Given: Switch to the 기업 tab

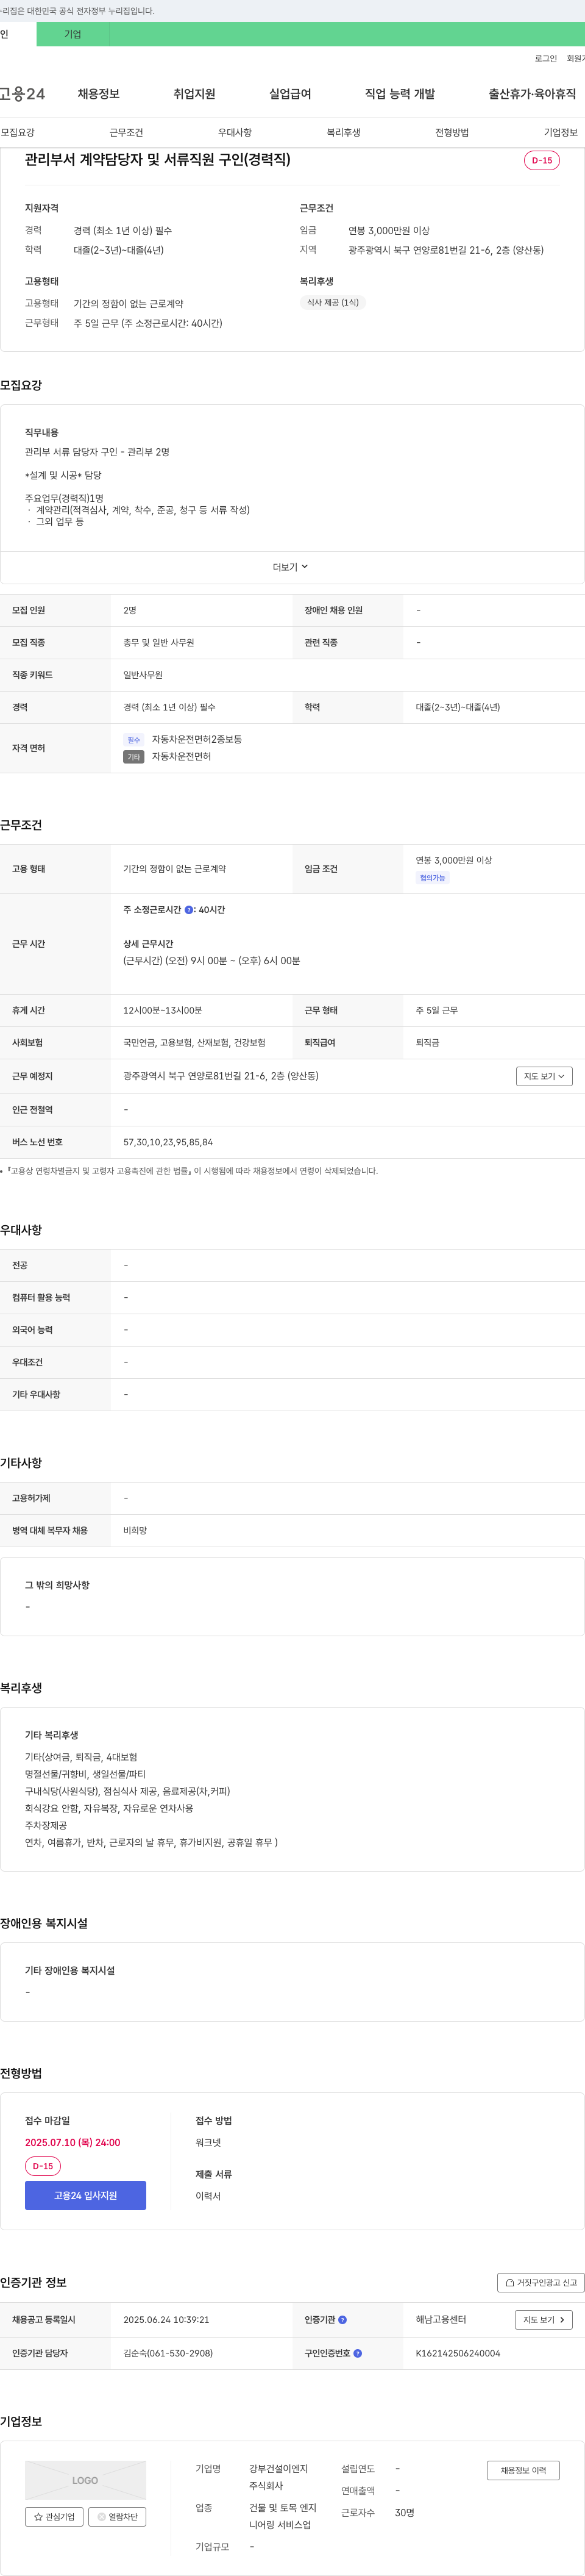Looking at the screenshot, I should pos(73,34).
